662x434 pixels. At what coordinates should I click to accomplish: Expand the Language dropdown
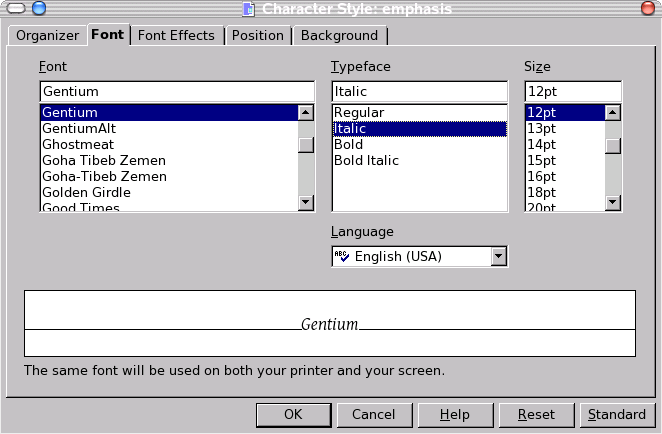click(498, 257)
